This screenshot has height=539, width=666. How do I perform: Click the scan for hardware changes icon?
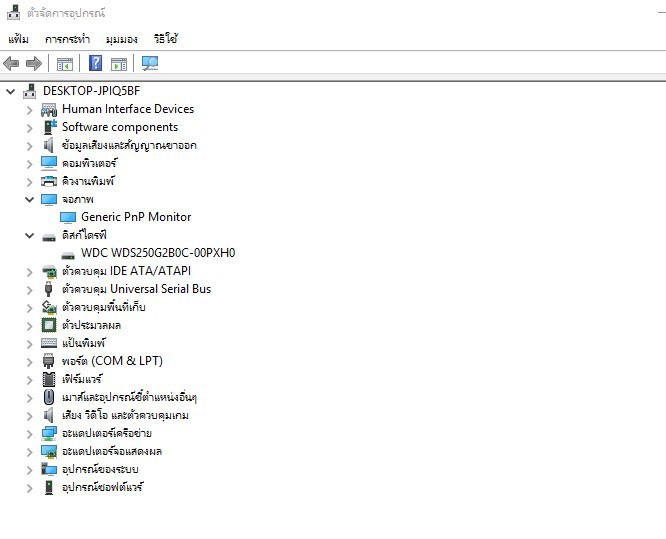[150, 64]
